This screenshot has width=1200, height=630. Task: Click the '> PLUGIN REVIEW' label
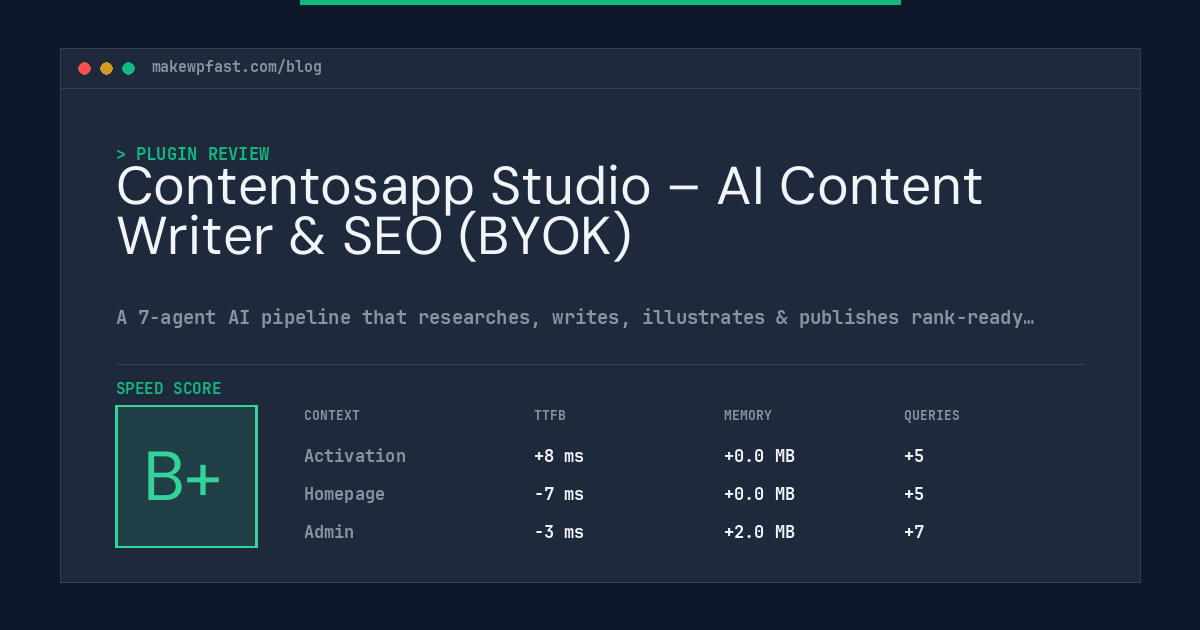(x=192, y=154)
